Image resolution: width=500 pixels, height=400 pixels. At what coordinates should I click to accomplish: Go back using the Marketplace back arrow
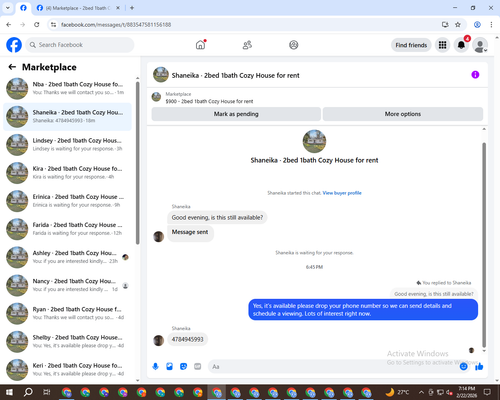click(12, 67)
